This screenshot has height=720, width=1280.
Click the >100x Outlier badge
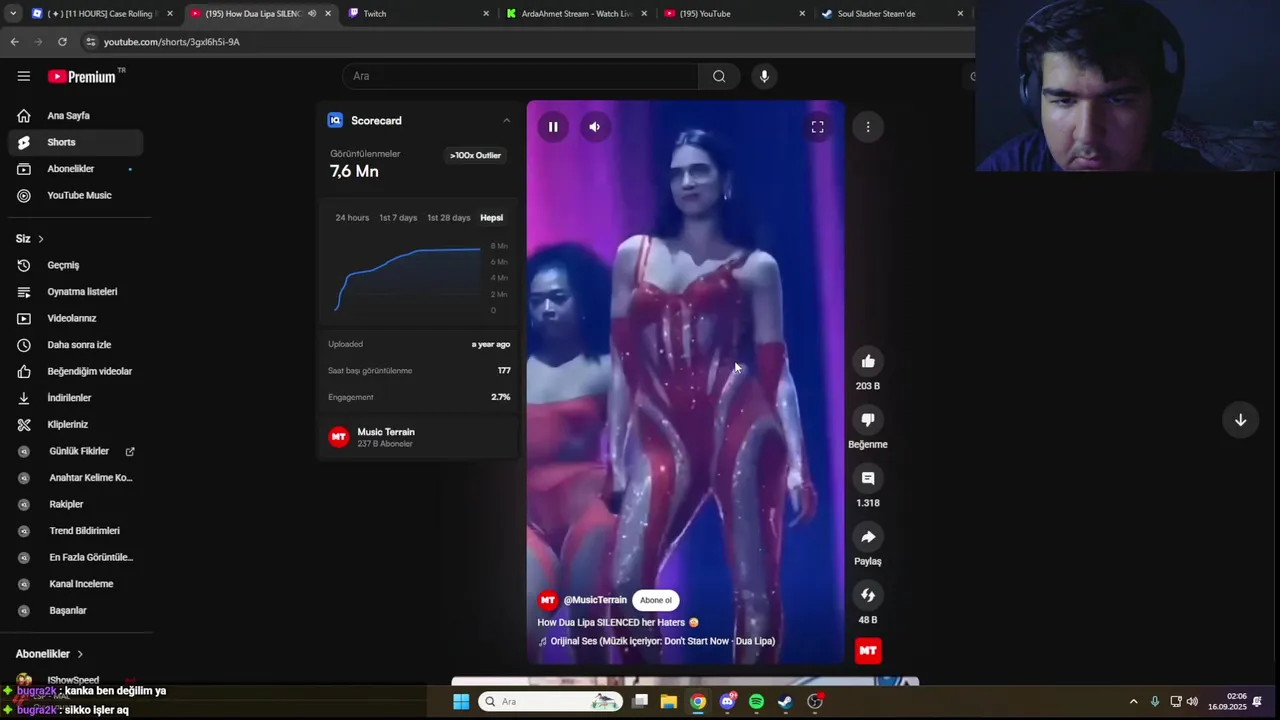475,156
